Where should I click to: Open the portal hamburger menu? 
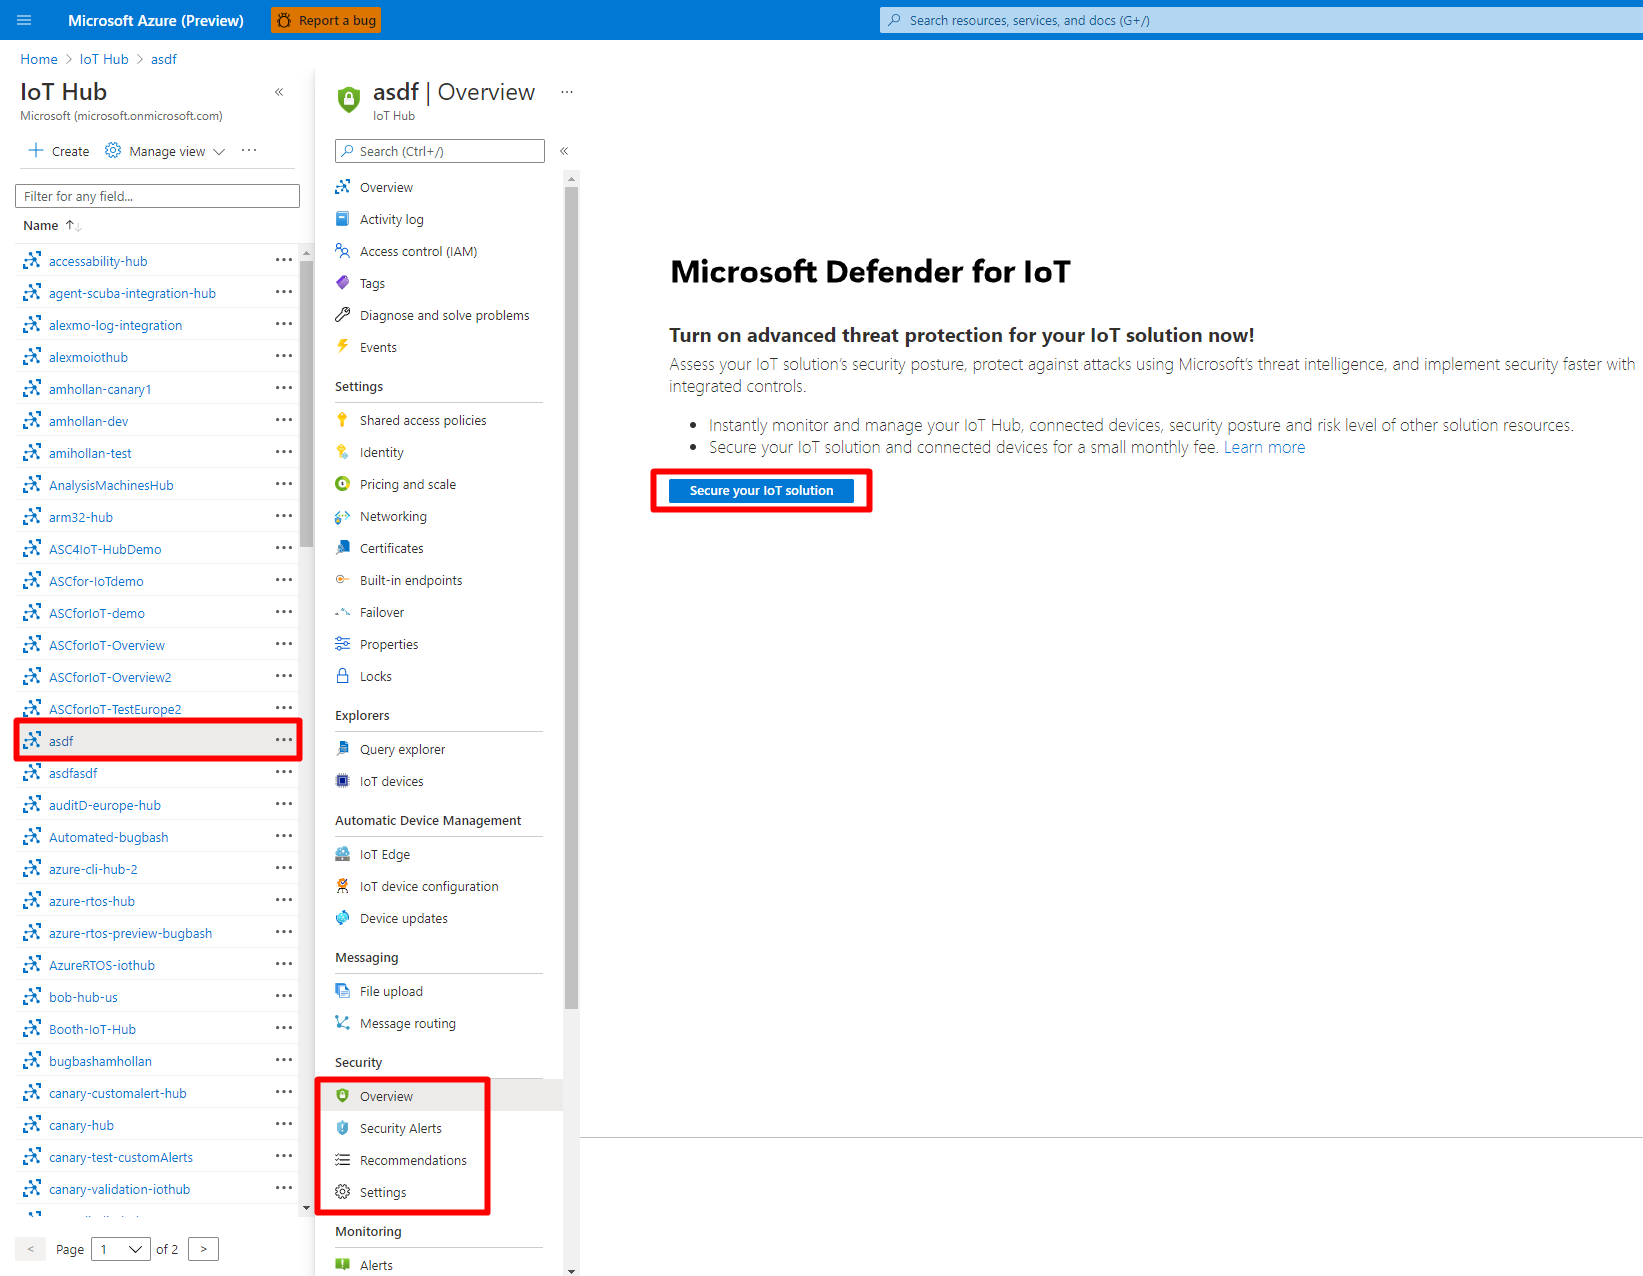[25, 20]
